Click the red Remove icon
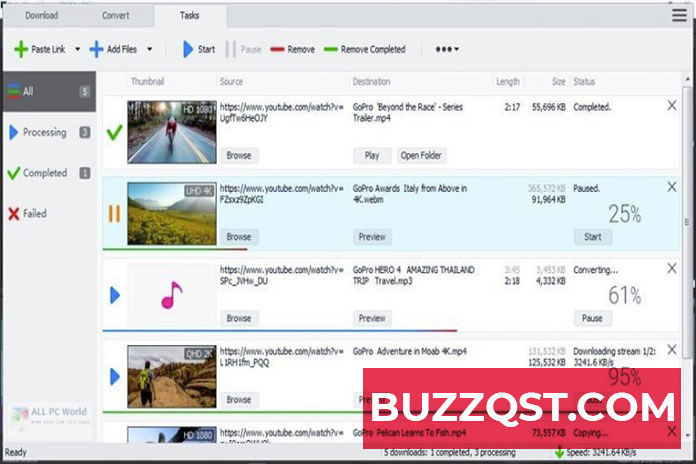Screen dimensions: 696x464 [x=277, y=49]
